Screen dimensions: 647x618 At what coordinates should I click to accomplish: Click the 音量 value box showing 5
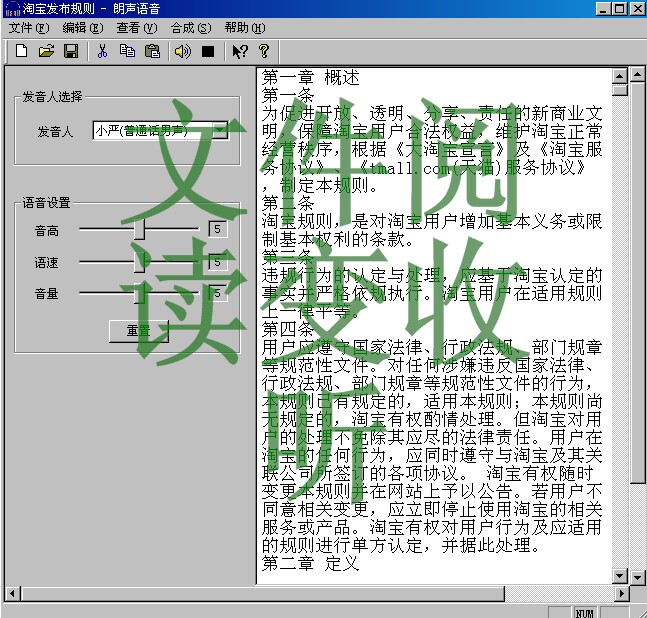click(217, 293)
